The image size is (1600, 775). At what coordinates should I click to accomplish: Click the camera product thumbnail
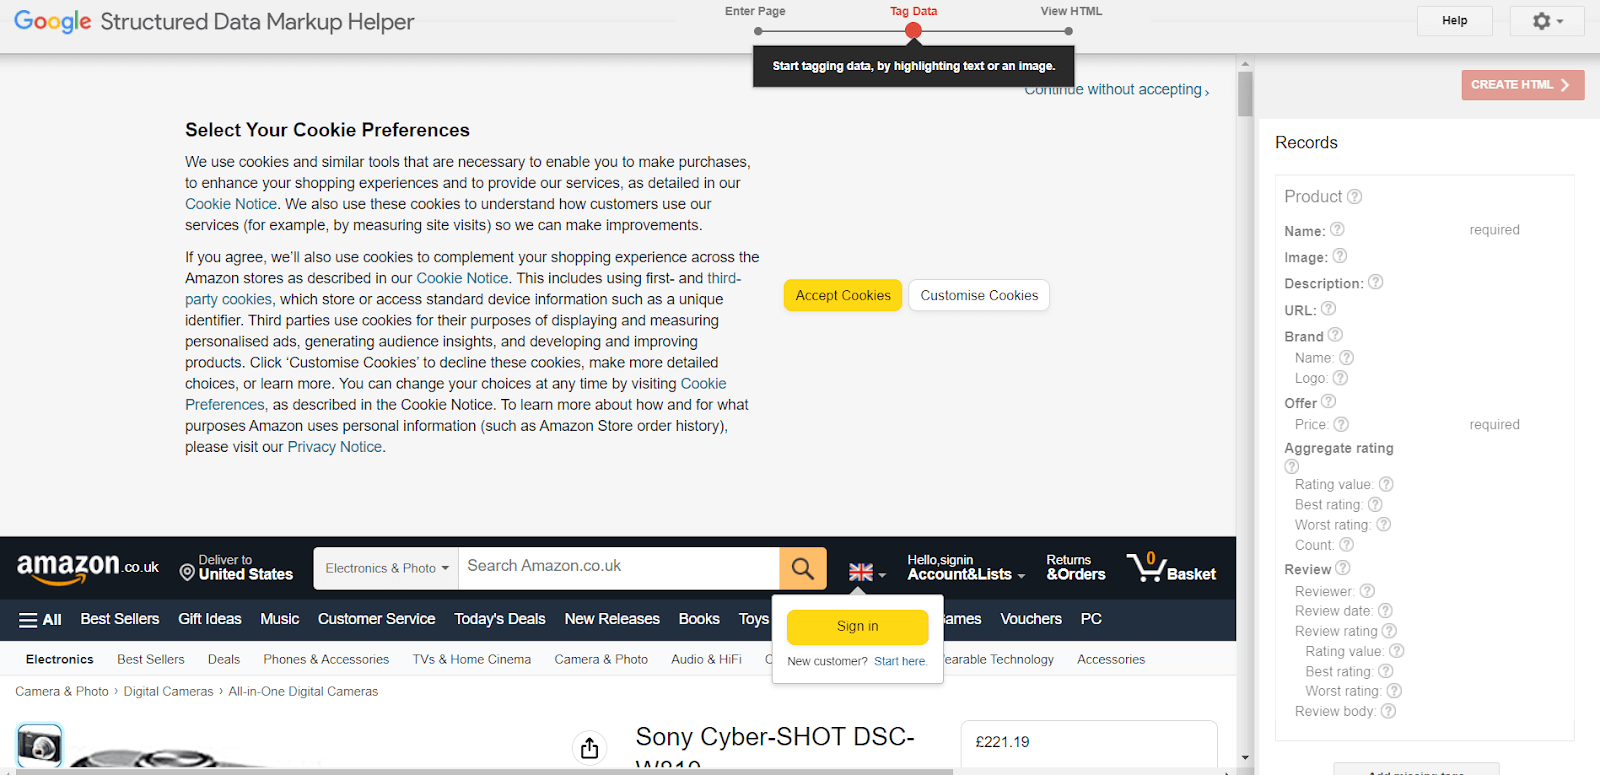click(x=40, y=745)
